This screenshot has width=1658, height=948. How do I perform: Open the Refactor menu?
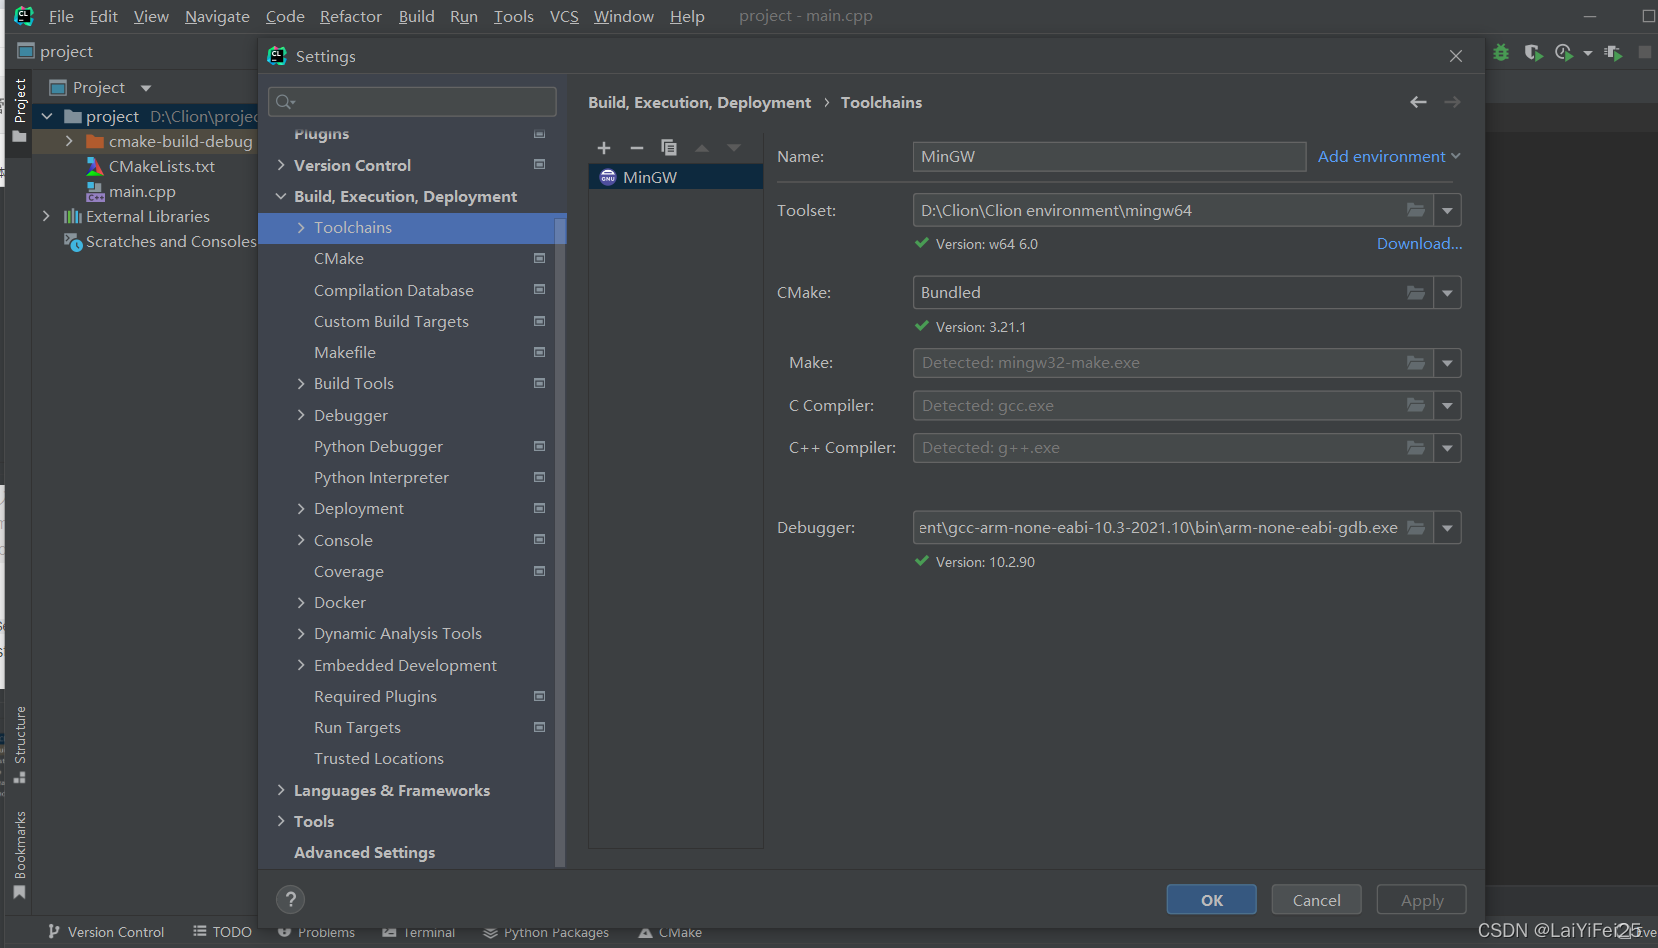[x=351, y=16]
